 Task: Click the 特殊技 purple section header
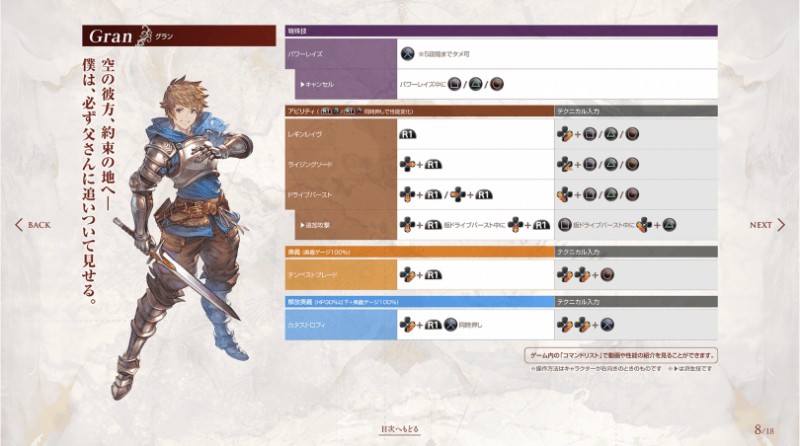(x=502, y=31)
